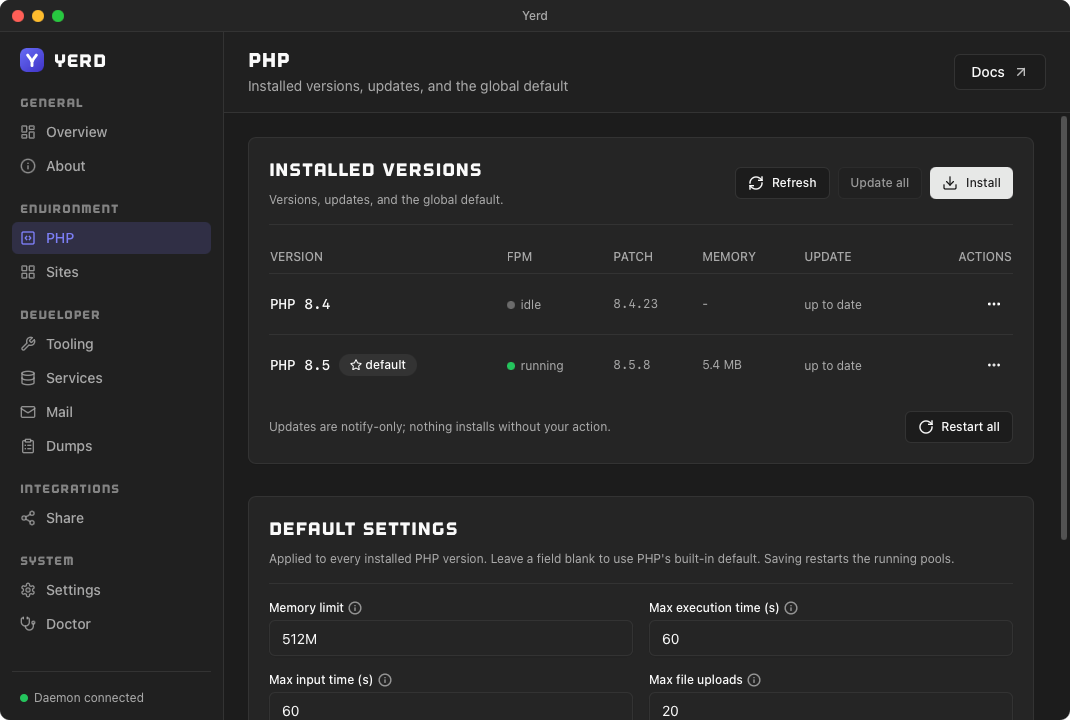Click the Mail envelope icon
This screenshot has width=1070, height=720.
pos(28,412)
